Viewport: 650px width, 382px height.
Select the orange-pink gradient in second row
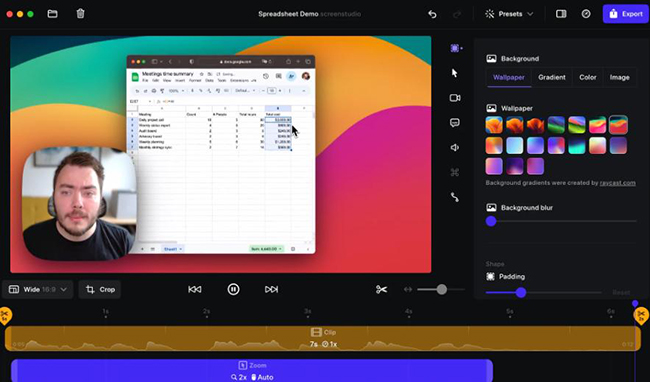(494, 146)
